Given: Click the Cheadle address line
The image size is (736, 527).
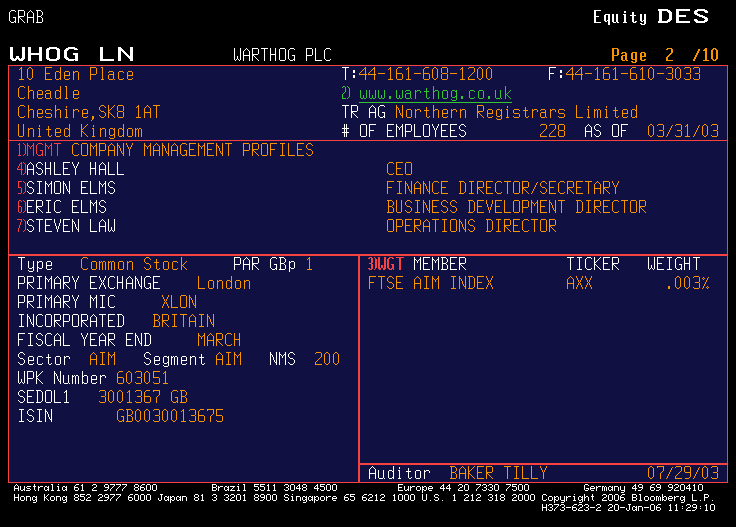Looking at the screenshot, I should coord(48,93).
